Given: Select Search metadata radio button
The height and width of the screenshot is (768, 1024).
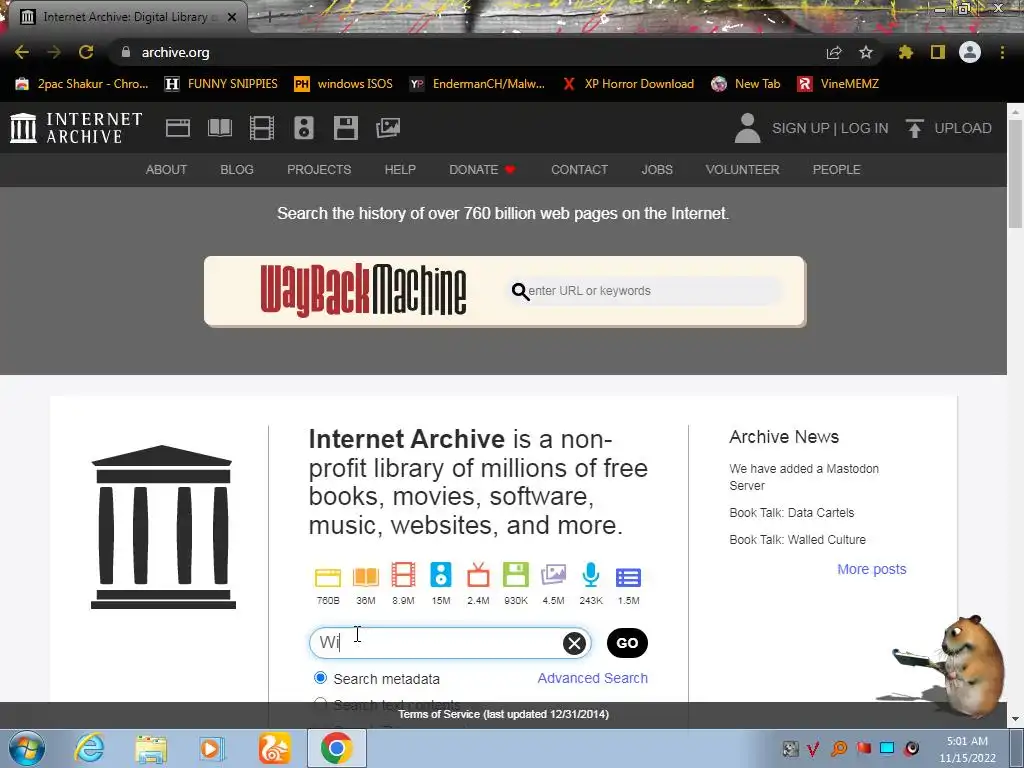Looking at the screenshot, I should pyautogui.click(x=320, y=678).
